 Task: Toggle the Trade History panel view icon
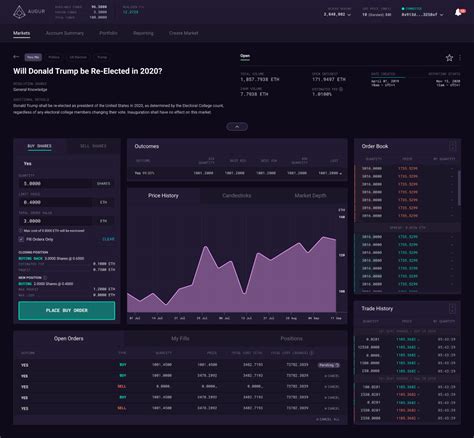[x=452, y=309]
